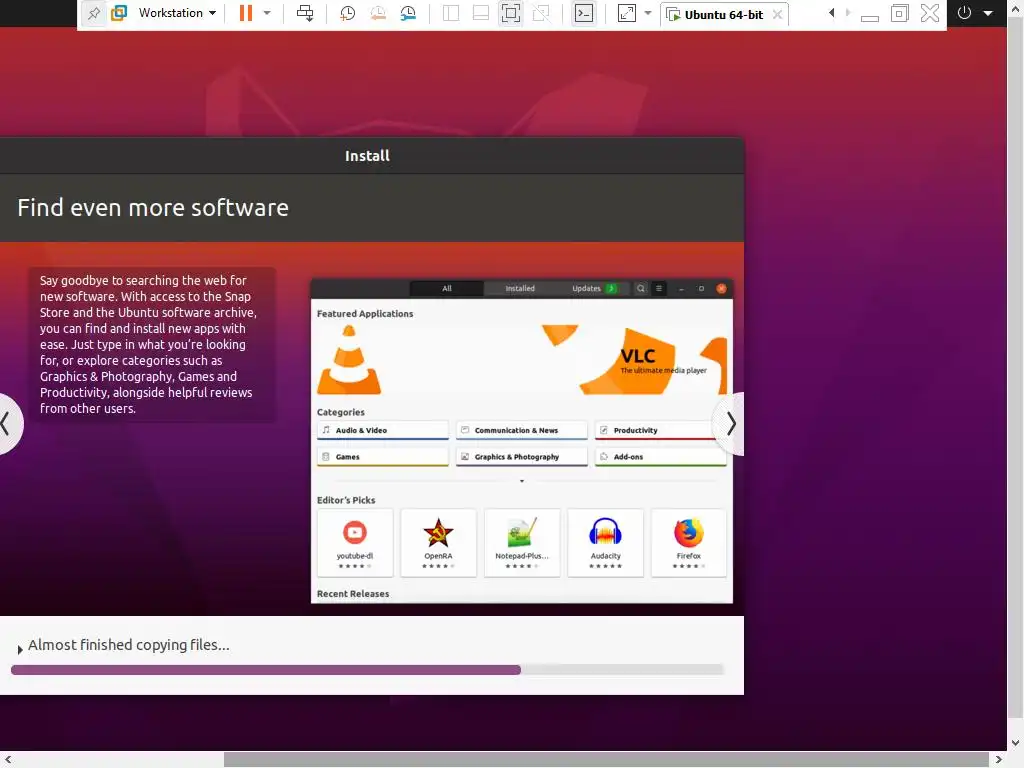Open the snapshot manager icon
1024x768 pixels.
408,13
